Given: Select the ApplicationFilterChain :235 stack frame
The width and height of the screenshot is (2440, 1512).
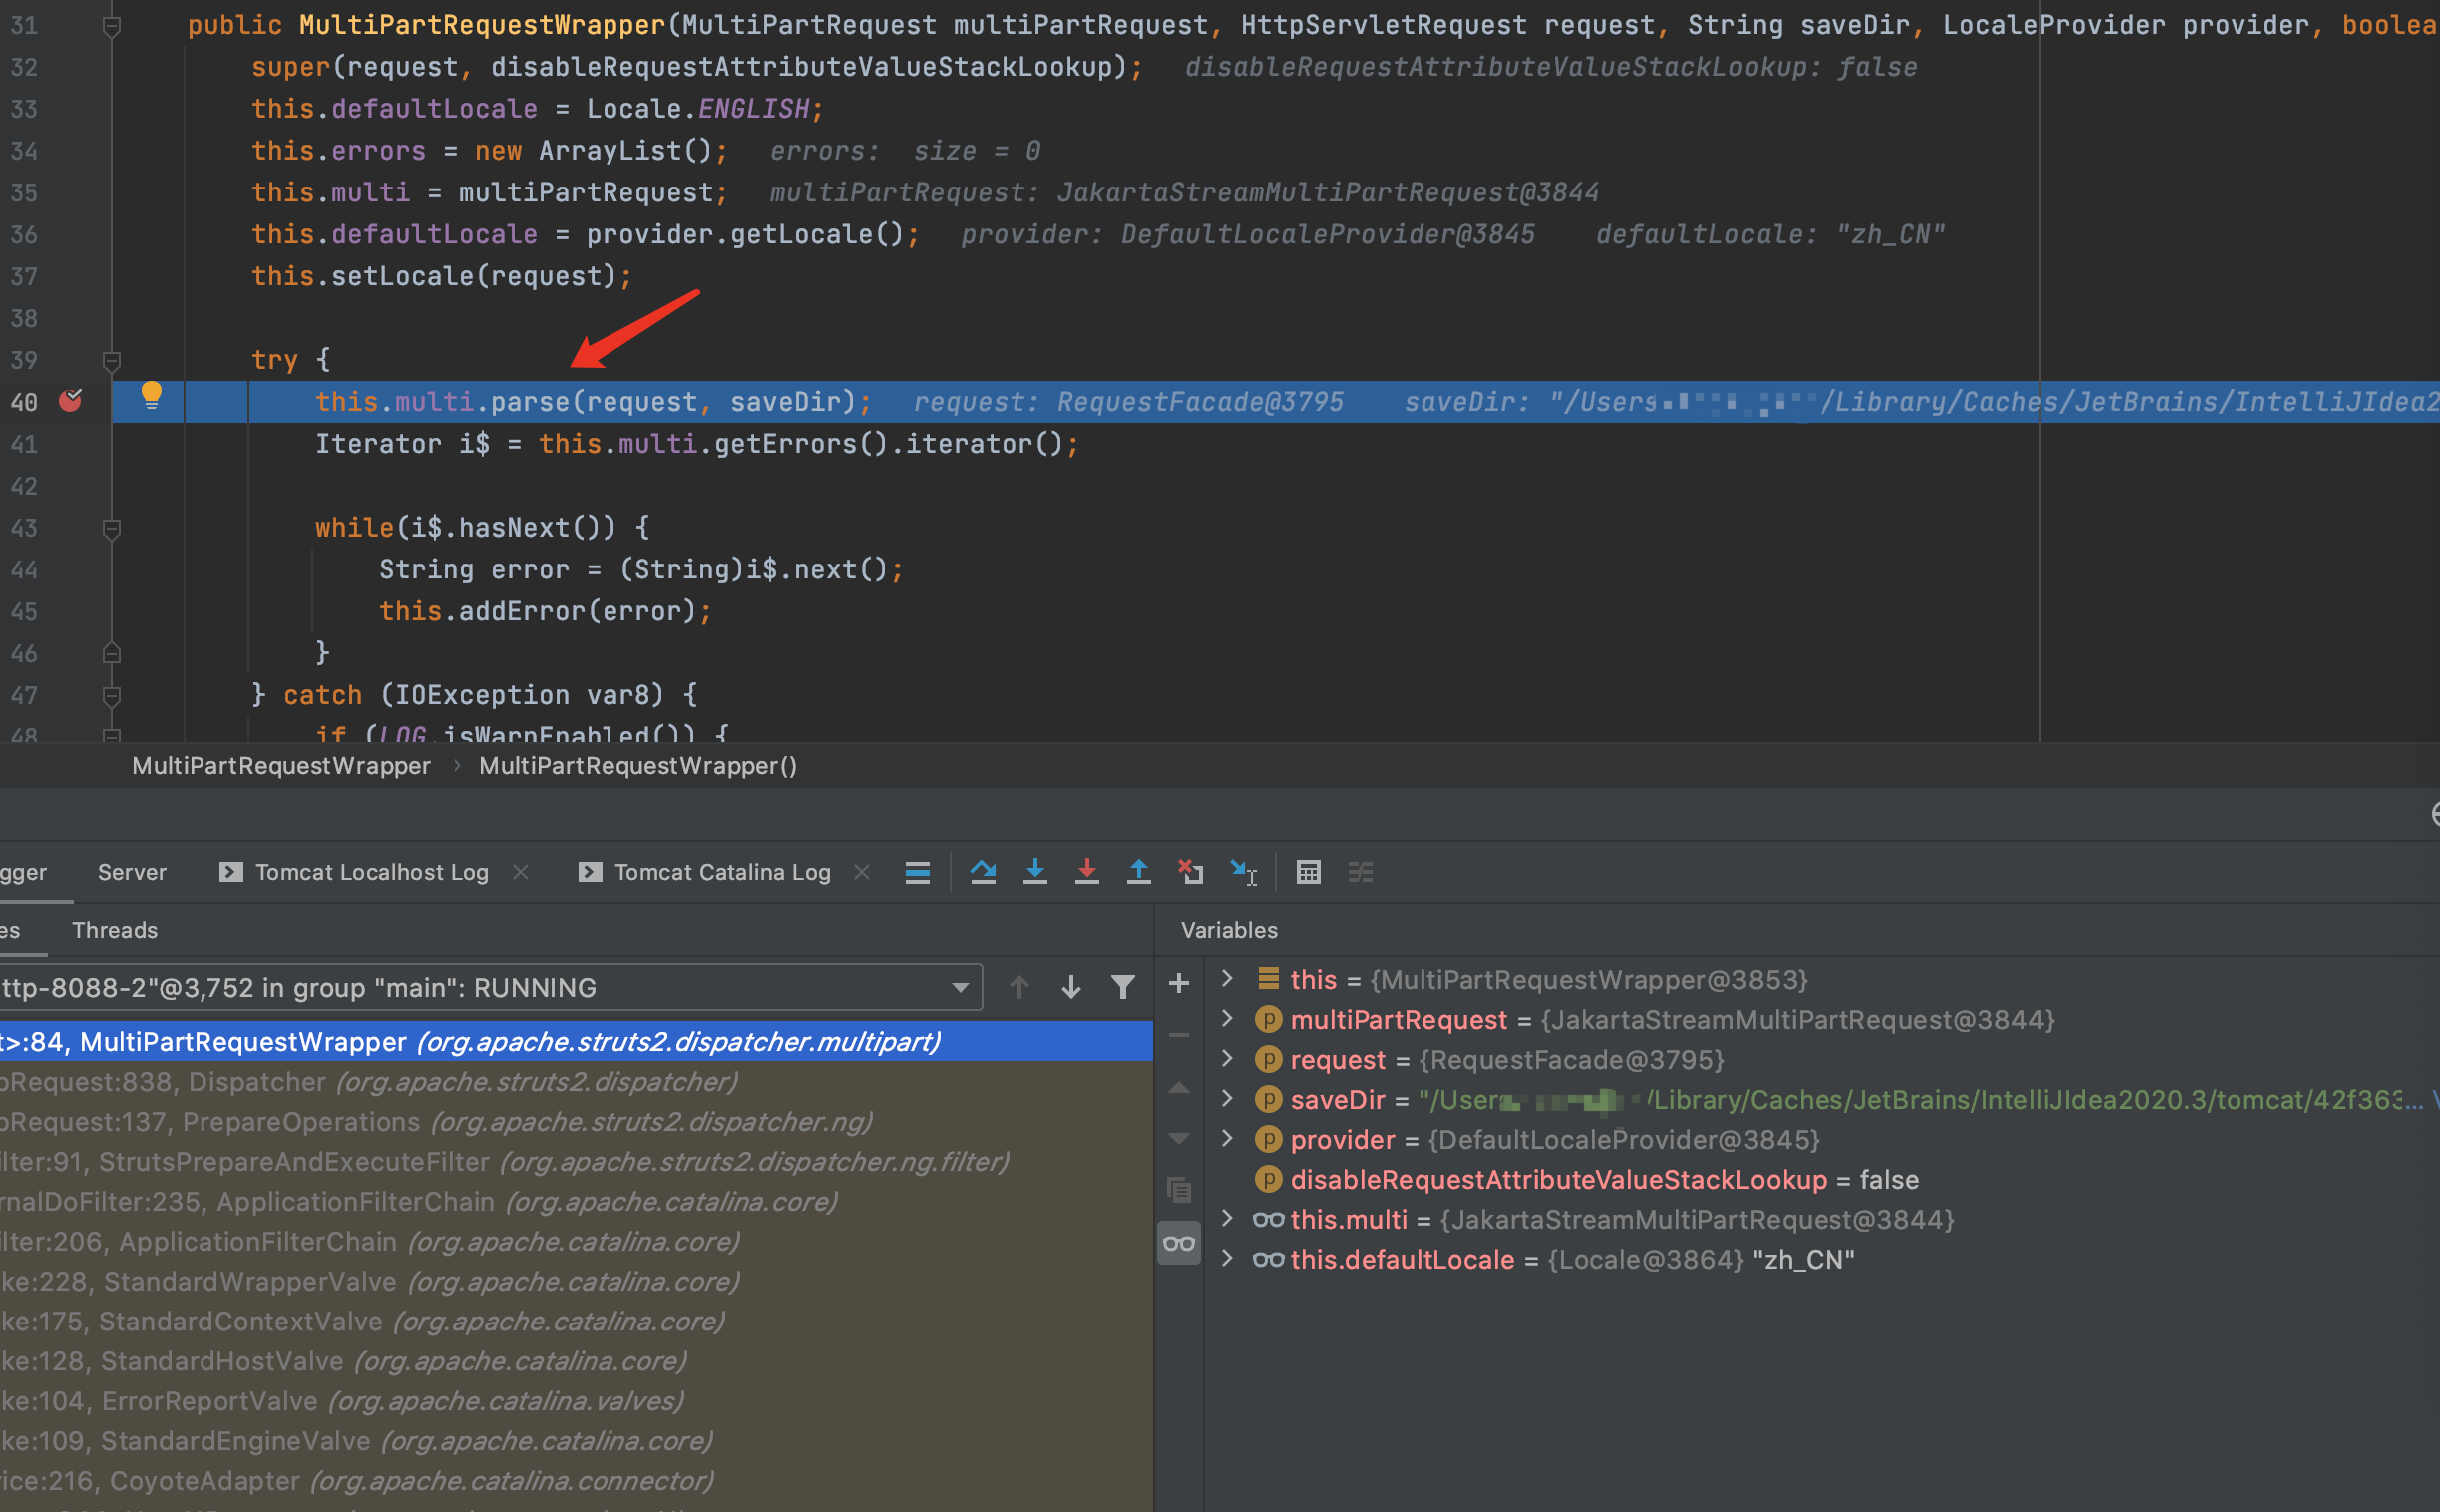Looking at the screenshot, I should click(576, 1202).
